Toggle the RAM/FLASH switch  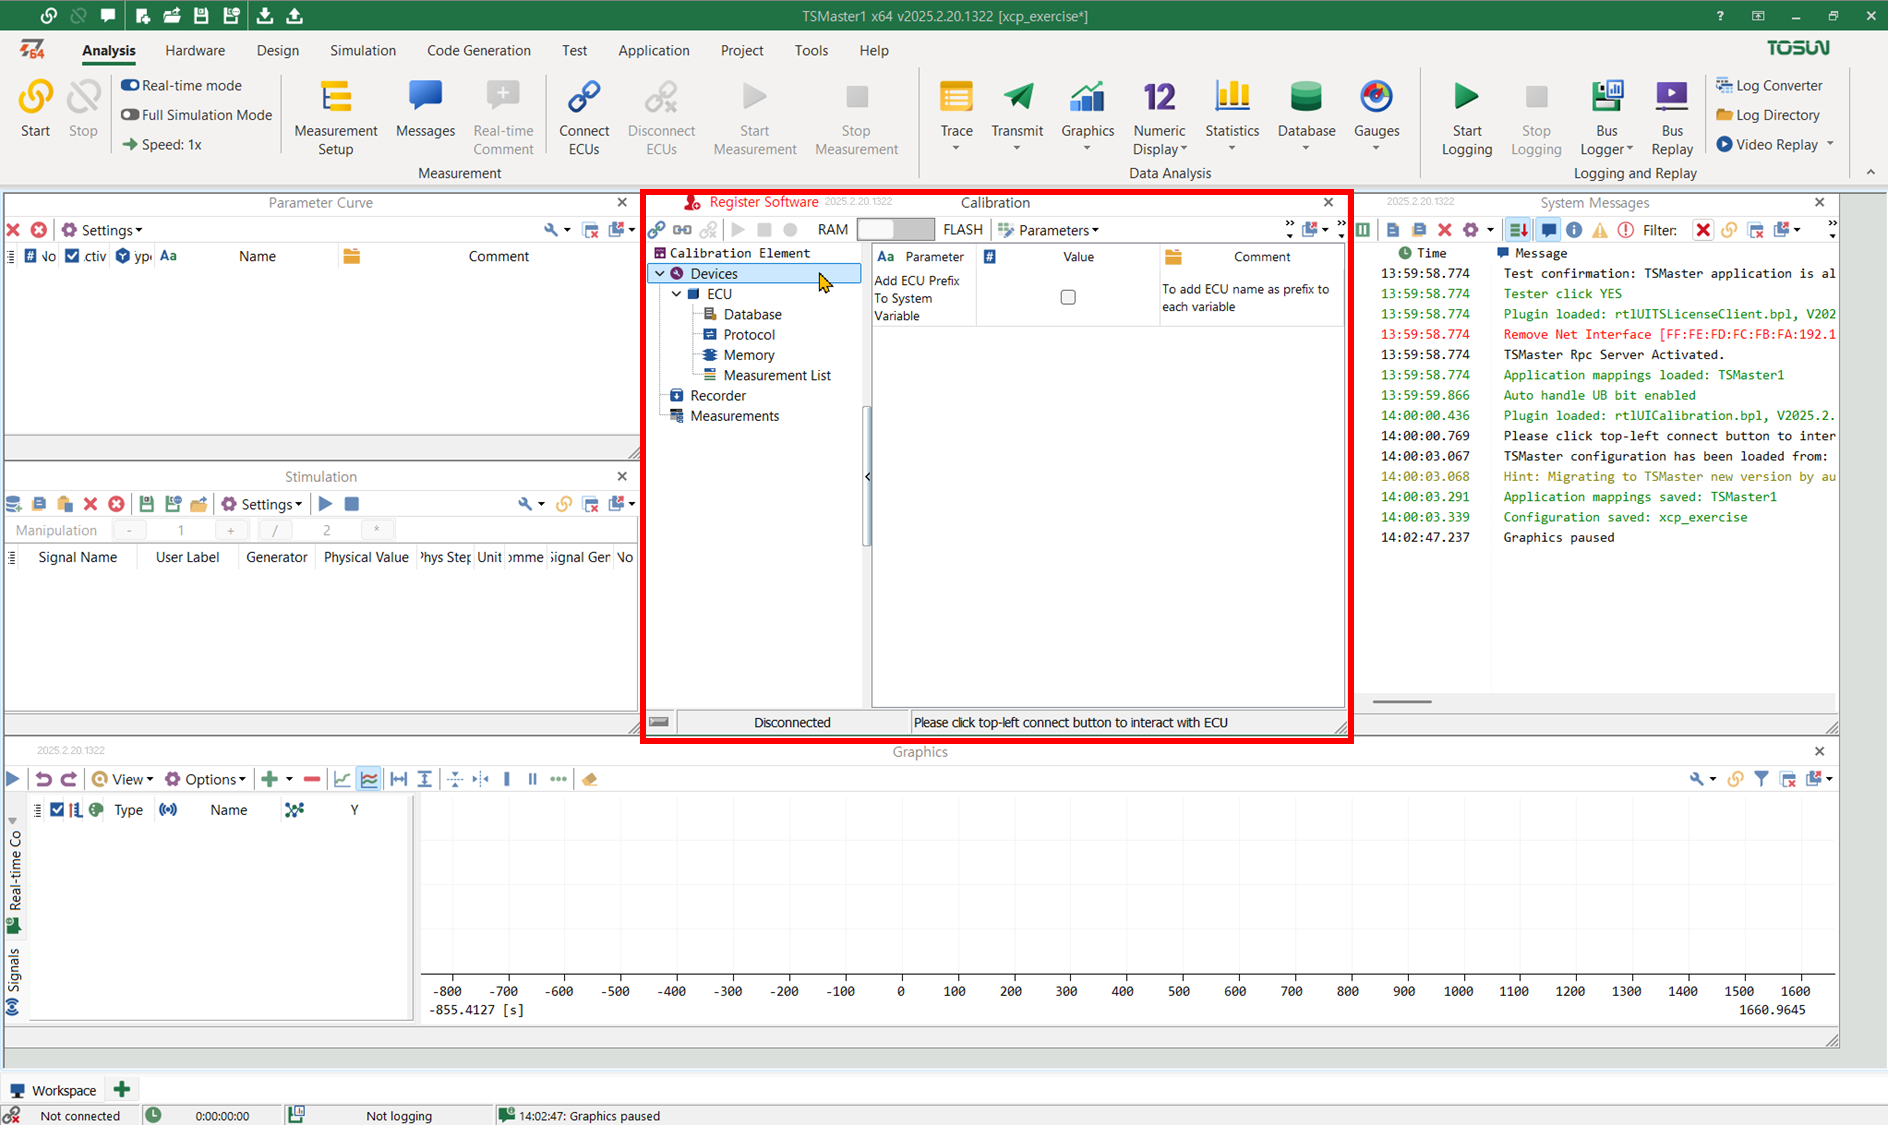point(895,230)
